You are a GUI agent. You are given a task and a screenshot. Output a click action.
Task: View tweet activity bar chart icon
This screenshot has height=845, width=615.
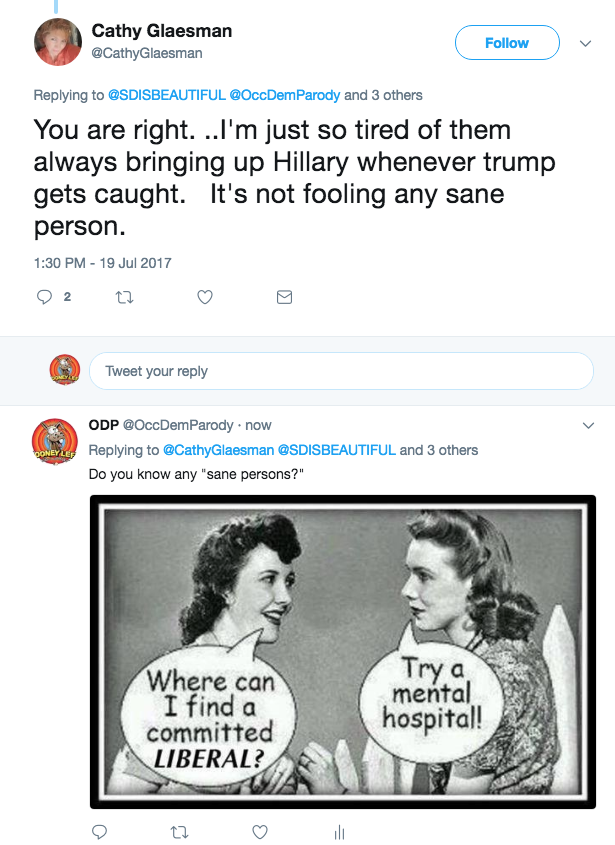(x=339, y=831)
